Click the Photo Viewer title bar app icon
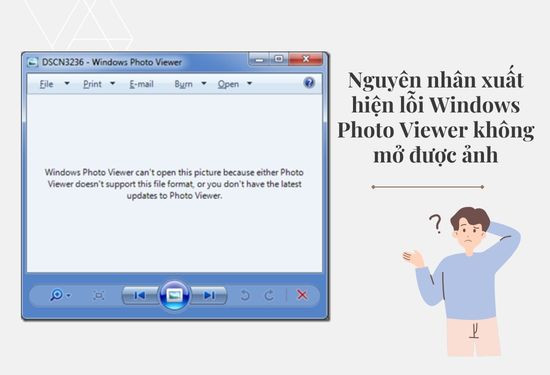The height and width of the screenshot is (375, 550). tap(33, 62)
